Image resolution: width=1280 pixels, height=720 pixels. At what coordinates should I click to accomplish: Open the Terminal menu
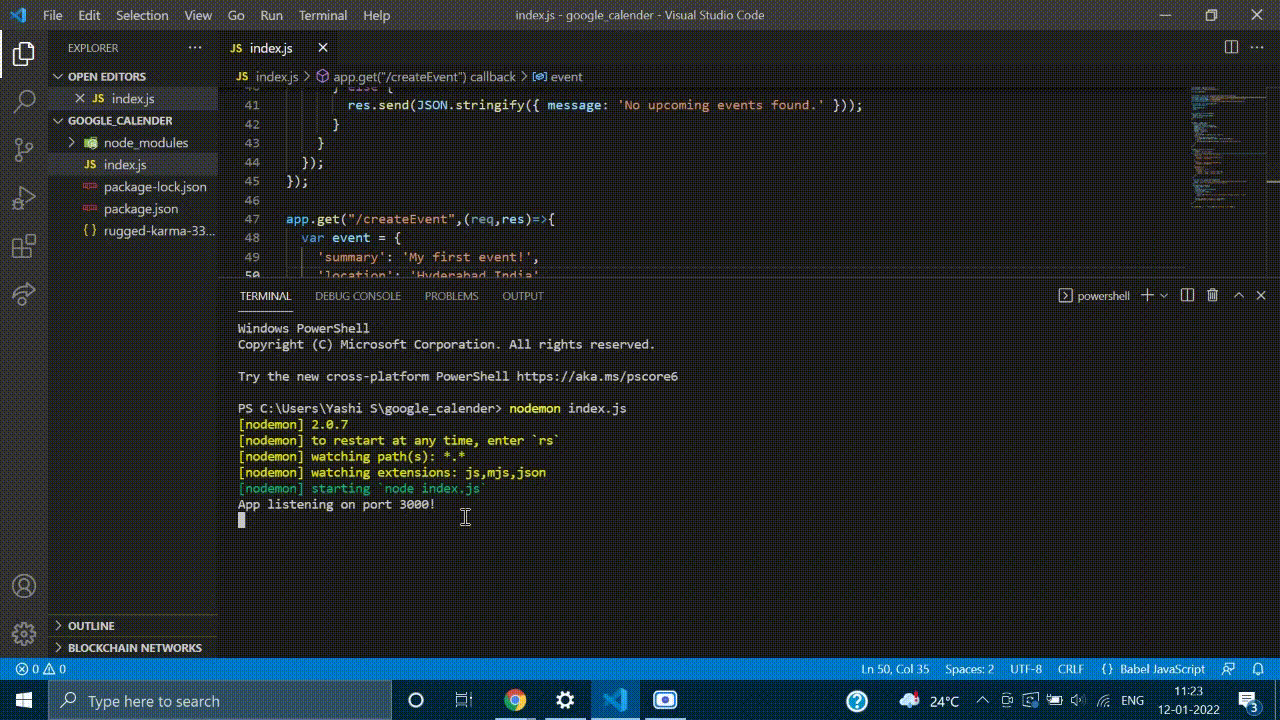click(x=322, y=15)
